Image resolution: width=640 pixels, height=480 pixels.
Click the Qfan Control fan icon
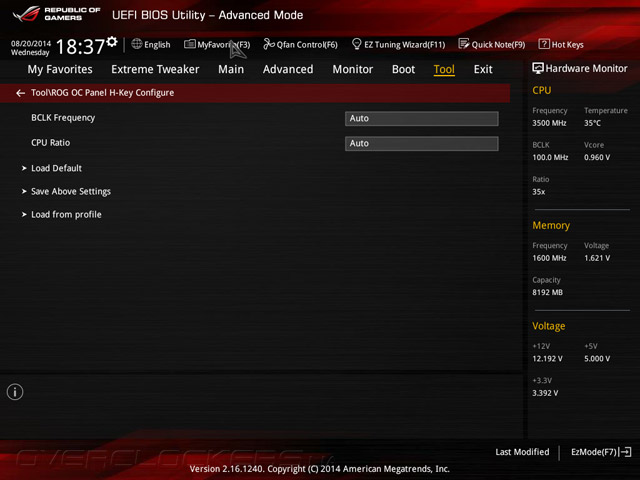[269, 44]
